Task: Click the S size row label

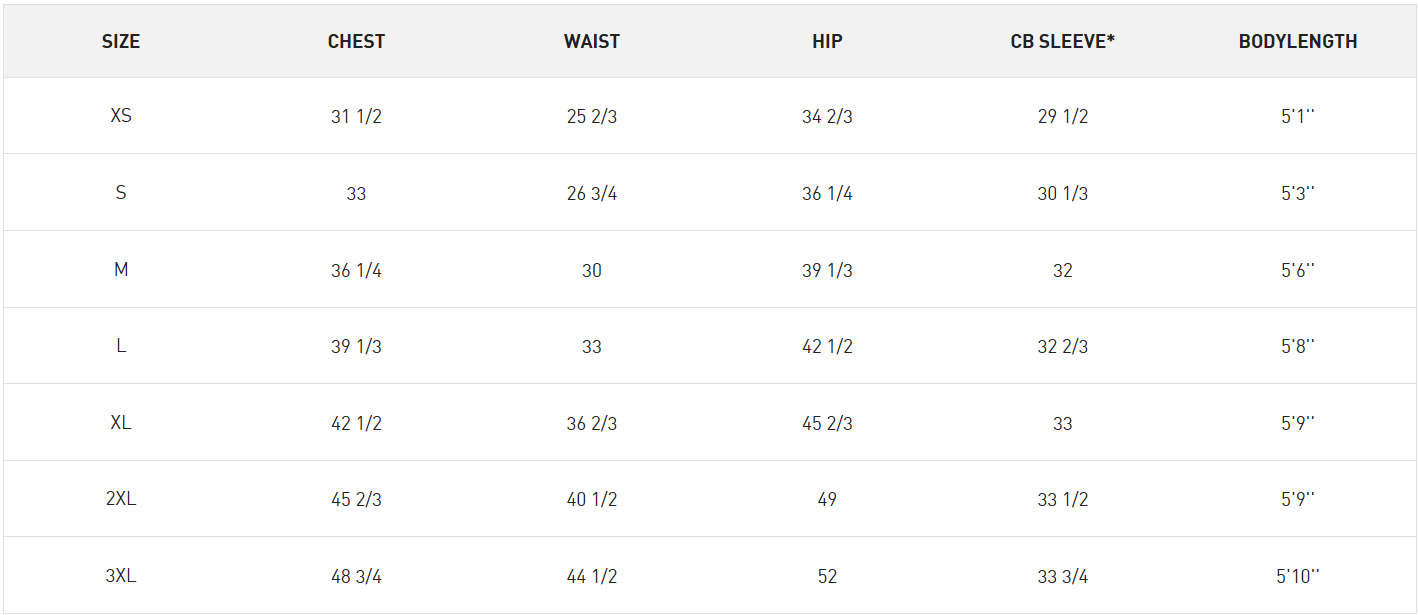Action: [x=121, y=193]
